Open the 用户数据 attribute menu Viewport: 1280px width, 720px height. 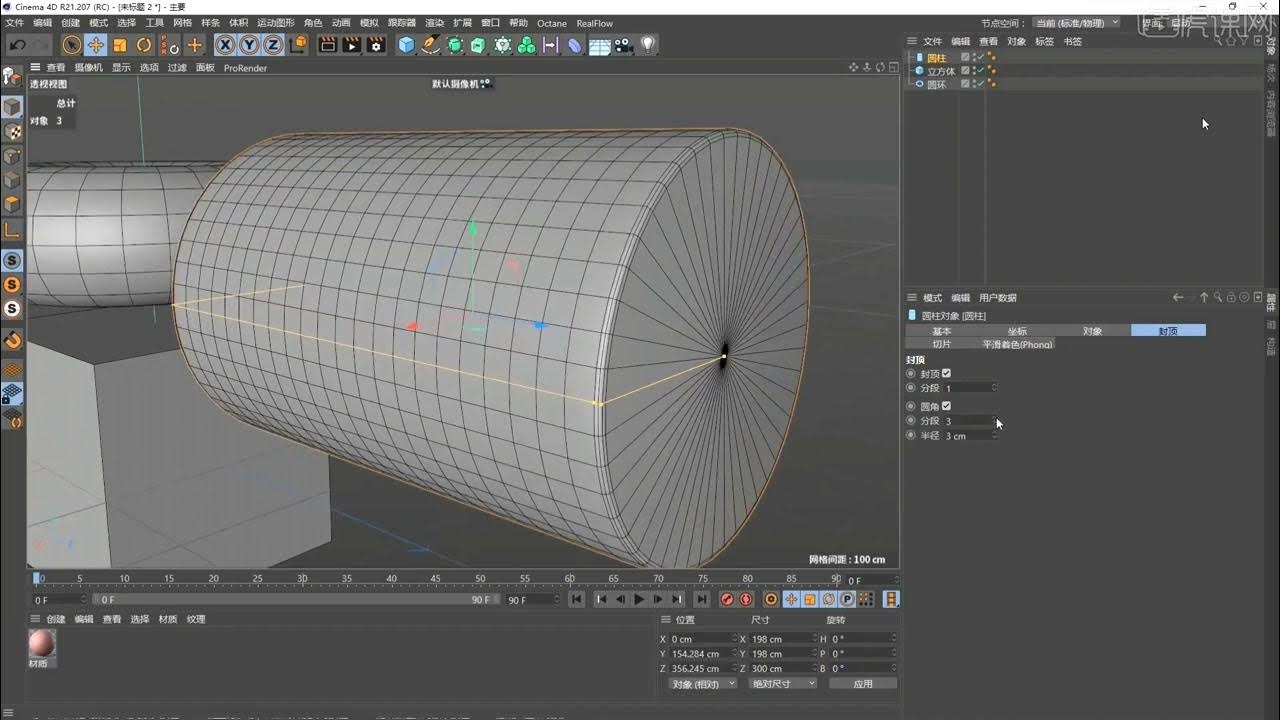coord(997,297)
